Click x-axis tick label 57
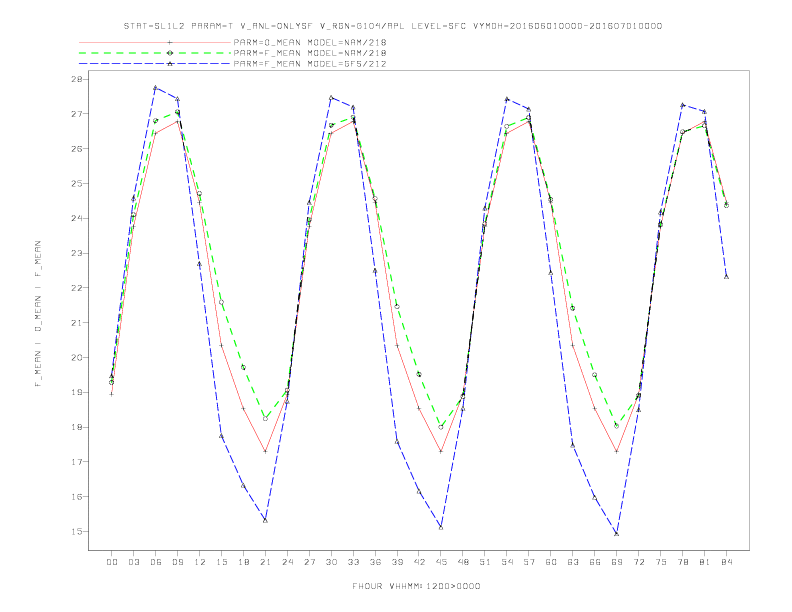This screenshot has width=792, height=612. [x=529, y=562]
